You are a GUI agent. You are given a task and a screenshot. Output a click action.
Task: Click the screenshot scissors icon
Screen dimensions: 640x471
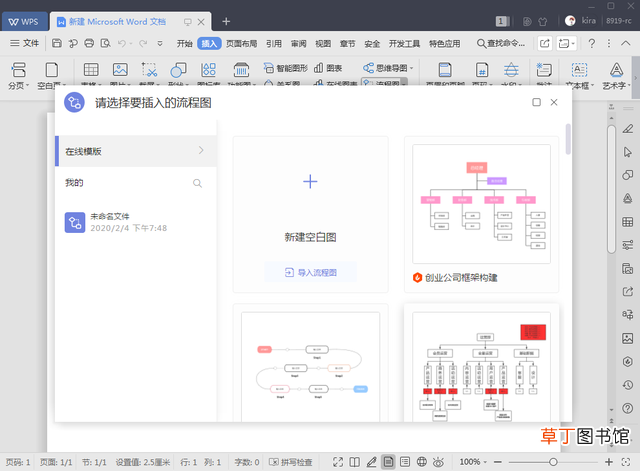coord(149,70)
